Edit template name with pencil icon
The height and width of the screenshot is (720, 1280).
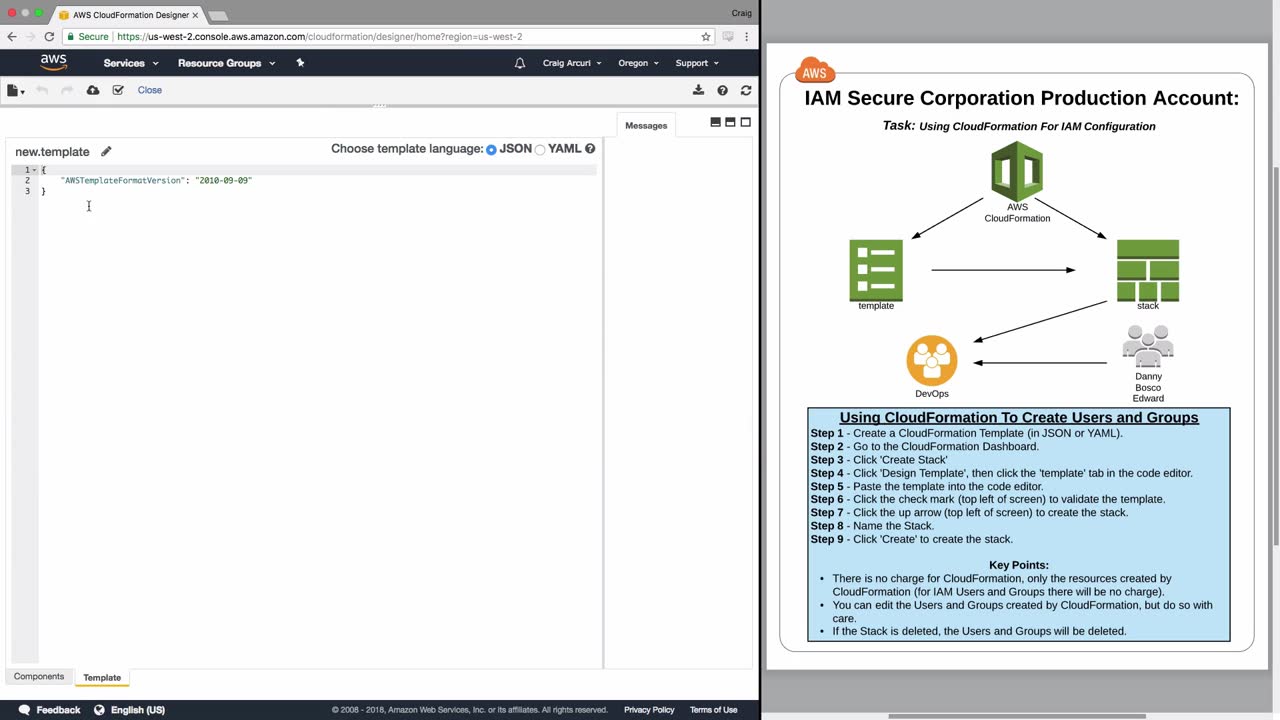(x=106, y=151)
